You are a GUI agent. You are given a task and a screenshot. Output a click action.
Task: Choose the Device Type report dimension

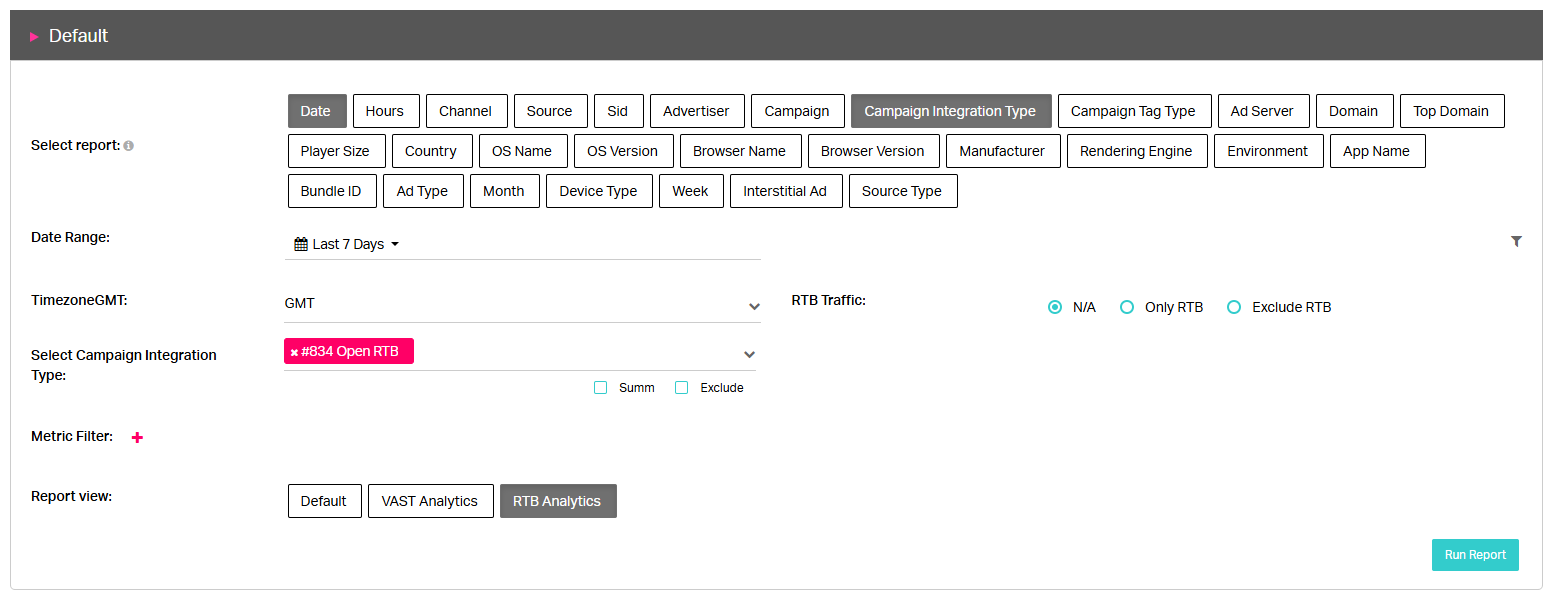click(598, 191)
